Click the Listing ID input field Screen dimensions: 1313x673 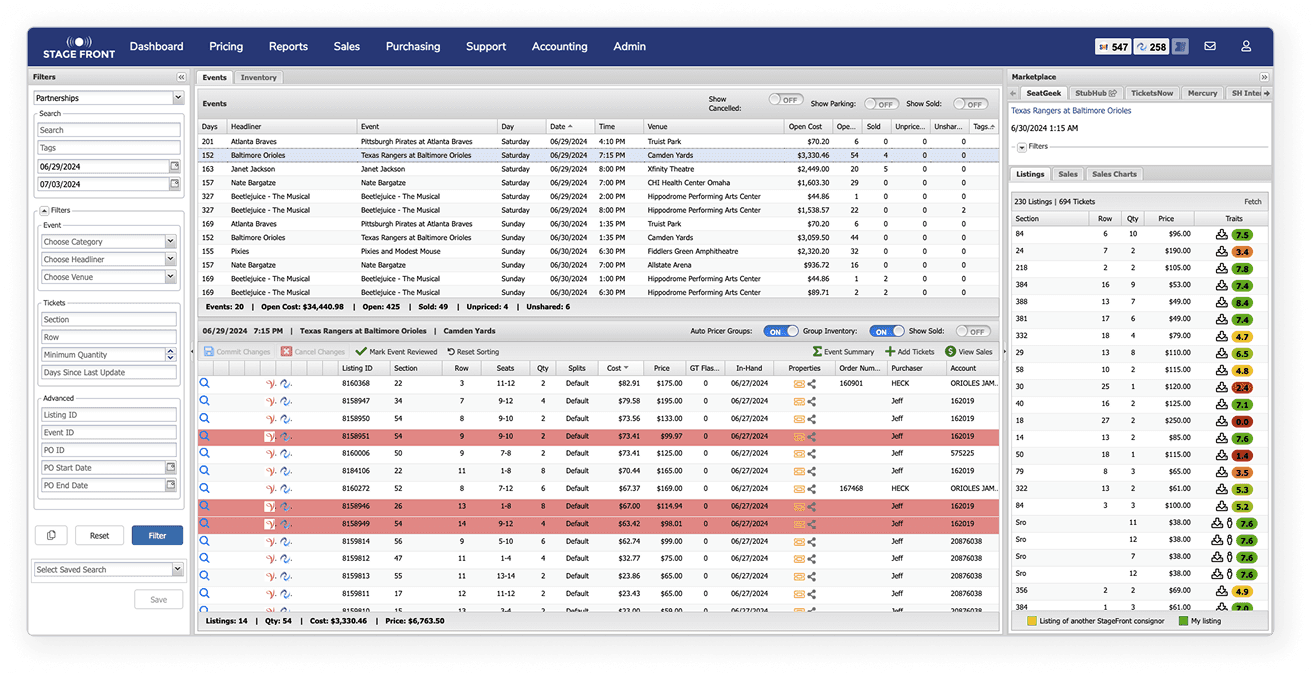(x=109, y=415)
